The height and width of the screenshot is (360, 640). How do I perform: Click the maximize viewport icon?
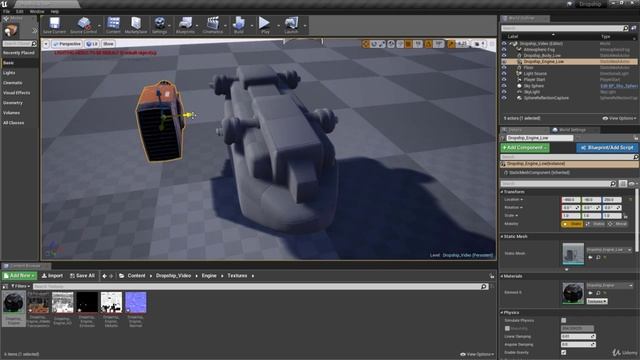(492, 44)
